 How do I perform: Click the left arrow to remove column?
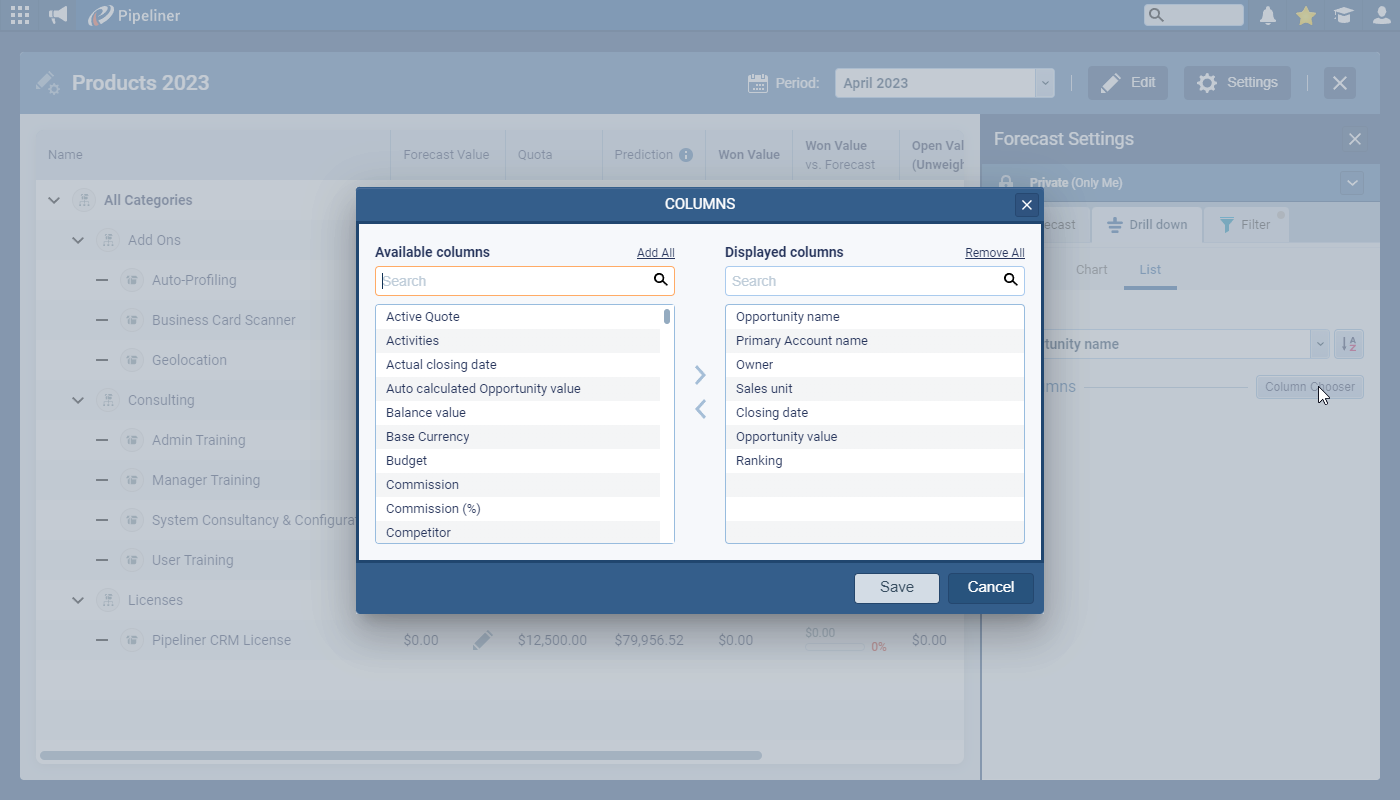(700, 409)
